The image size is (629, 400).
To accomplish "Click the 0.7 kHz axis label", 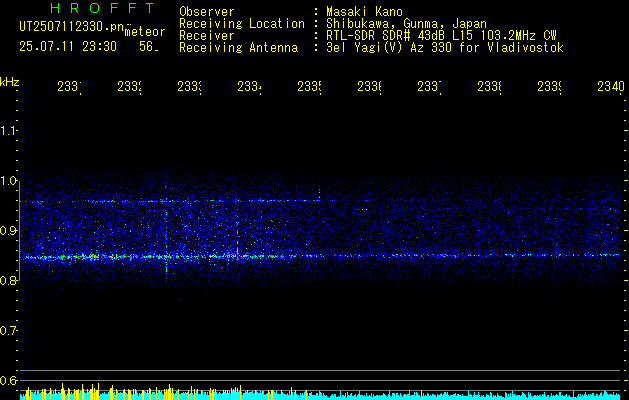I will [x=8, y=331].
